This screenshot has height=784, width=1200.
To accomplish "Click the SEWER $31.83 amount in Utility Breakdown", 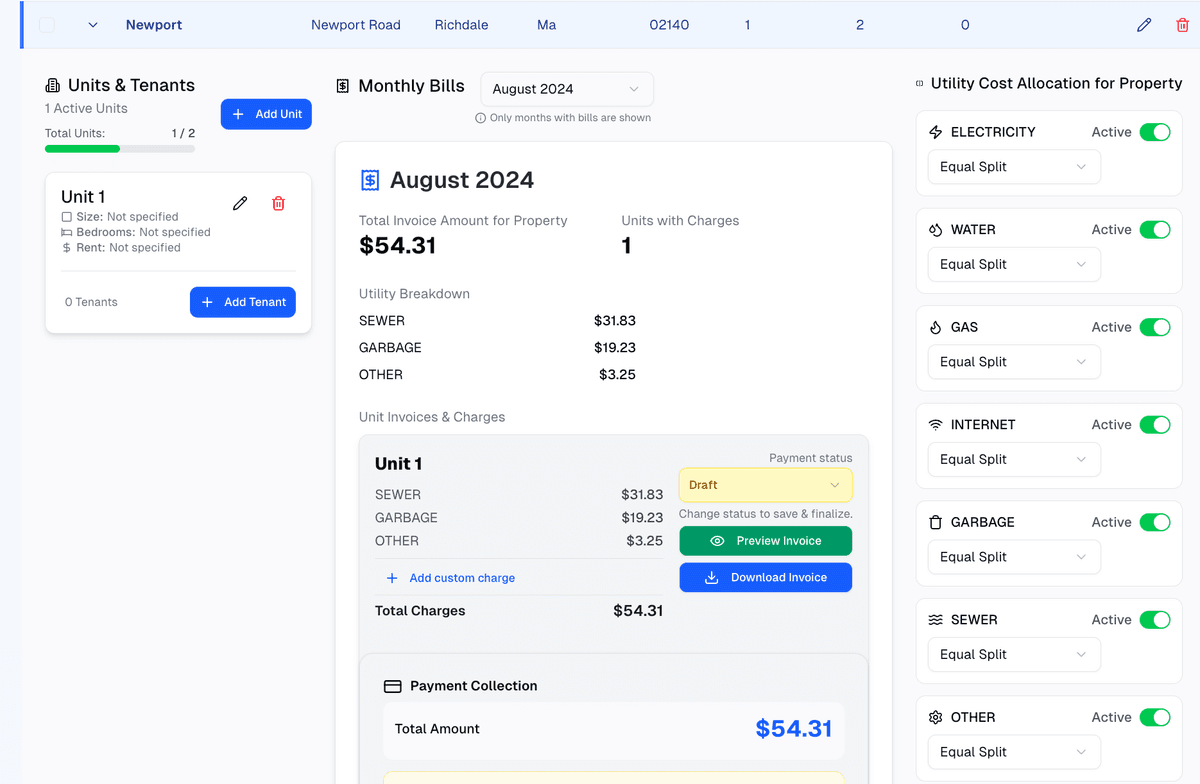I will pyautogui.click(x=614, y=321).
